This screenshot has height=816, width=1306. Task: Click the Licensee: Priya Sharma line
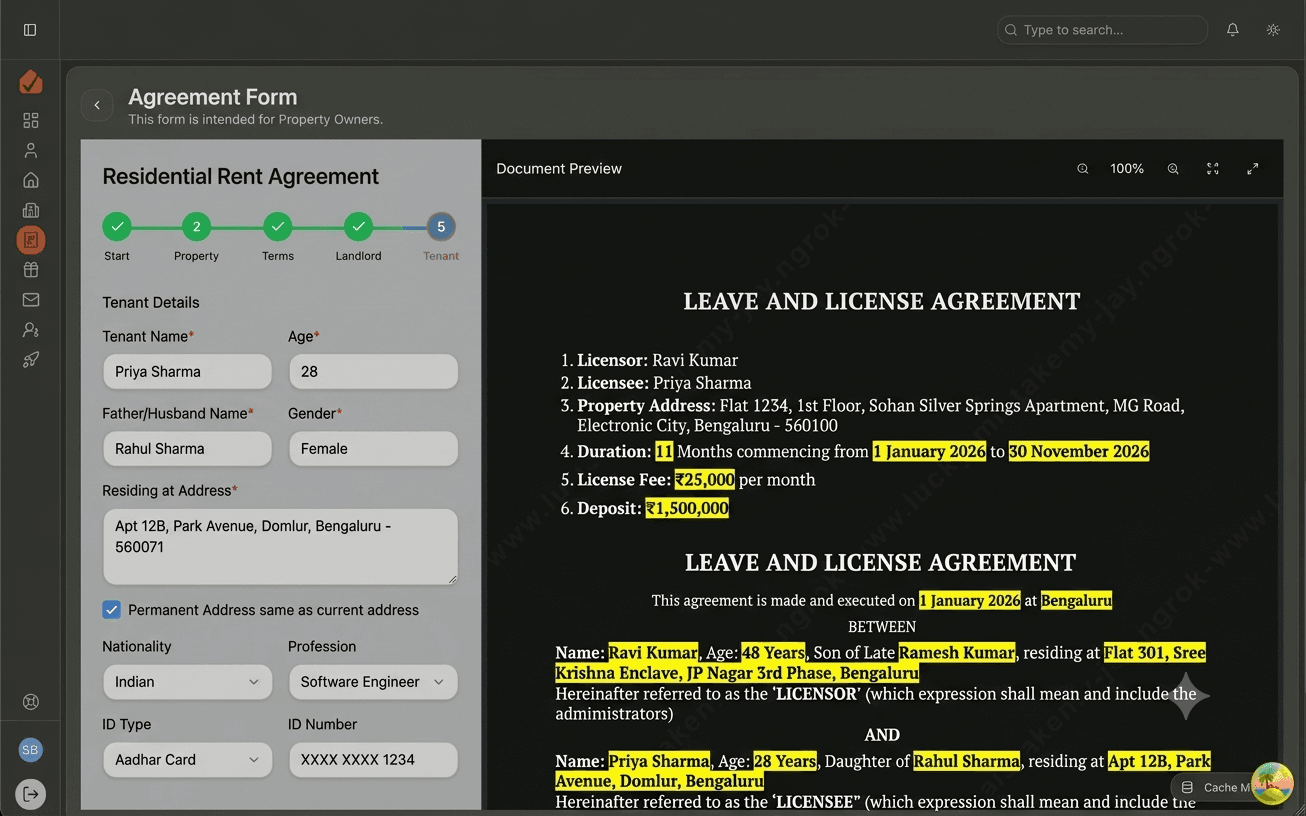pyautogui.click(x=664, y=383)
